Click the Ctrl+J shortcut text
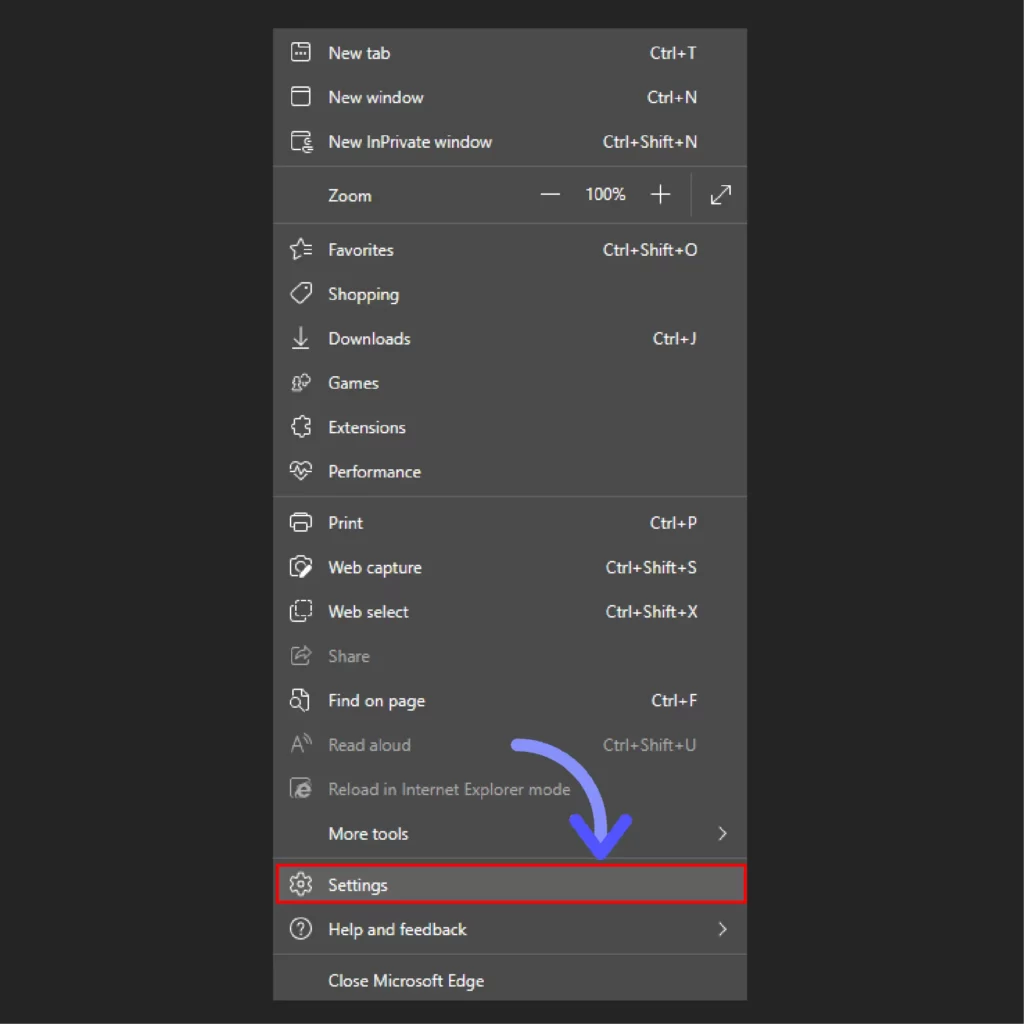 [x=674, y=339]
